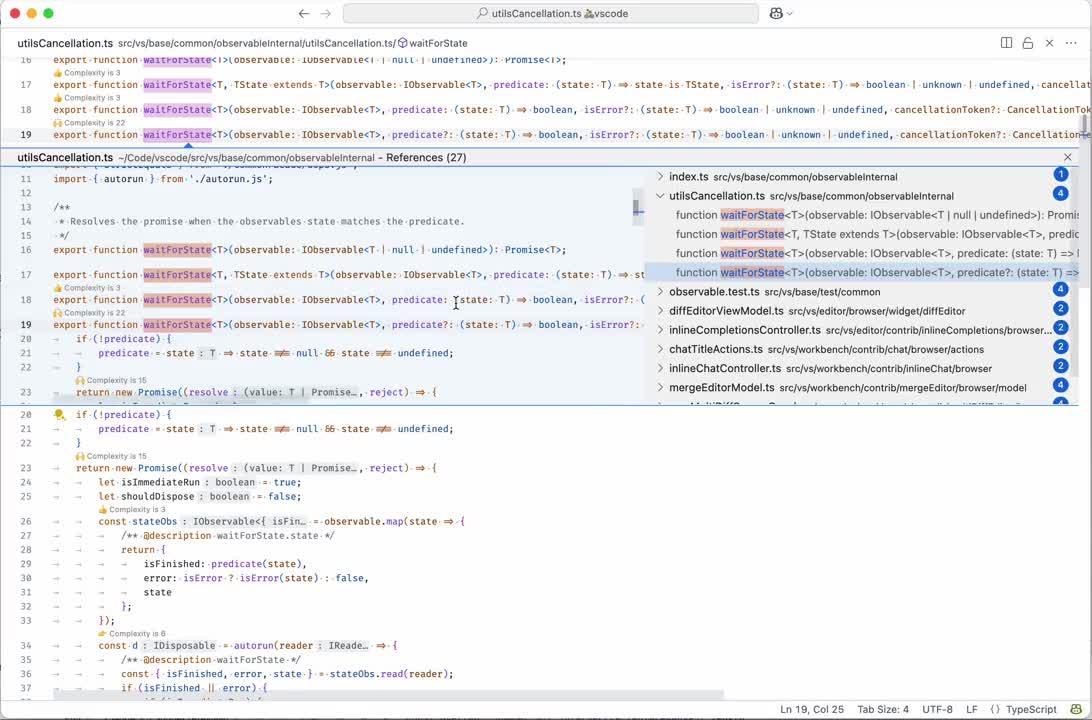This screenshot has height=720, width=1092.
Task: Click the waitForState symbol icon in the breadcrumb
Action: (403, 43)
